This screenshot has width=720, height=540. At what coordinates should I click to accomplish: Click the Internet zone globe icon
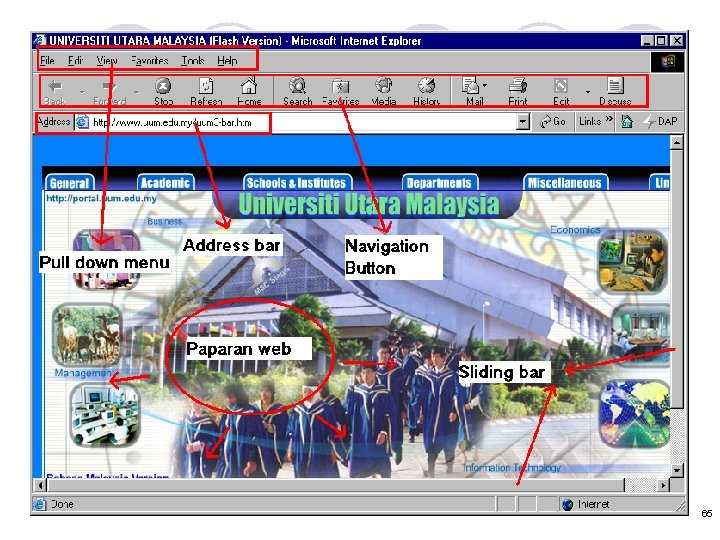pos(568,504)
